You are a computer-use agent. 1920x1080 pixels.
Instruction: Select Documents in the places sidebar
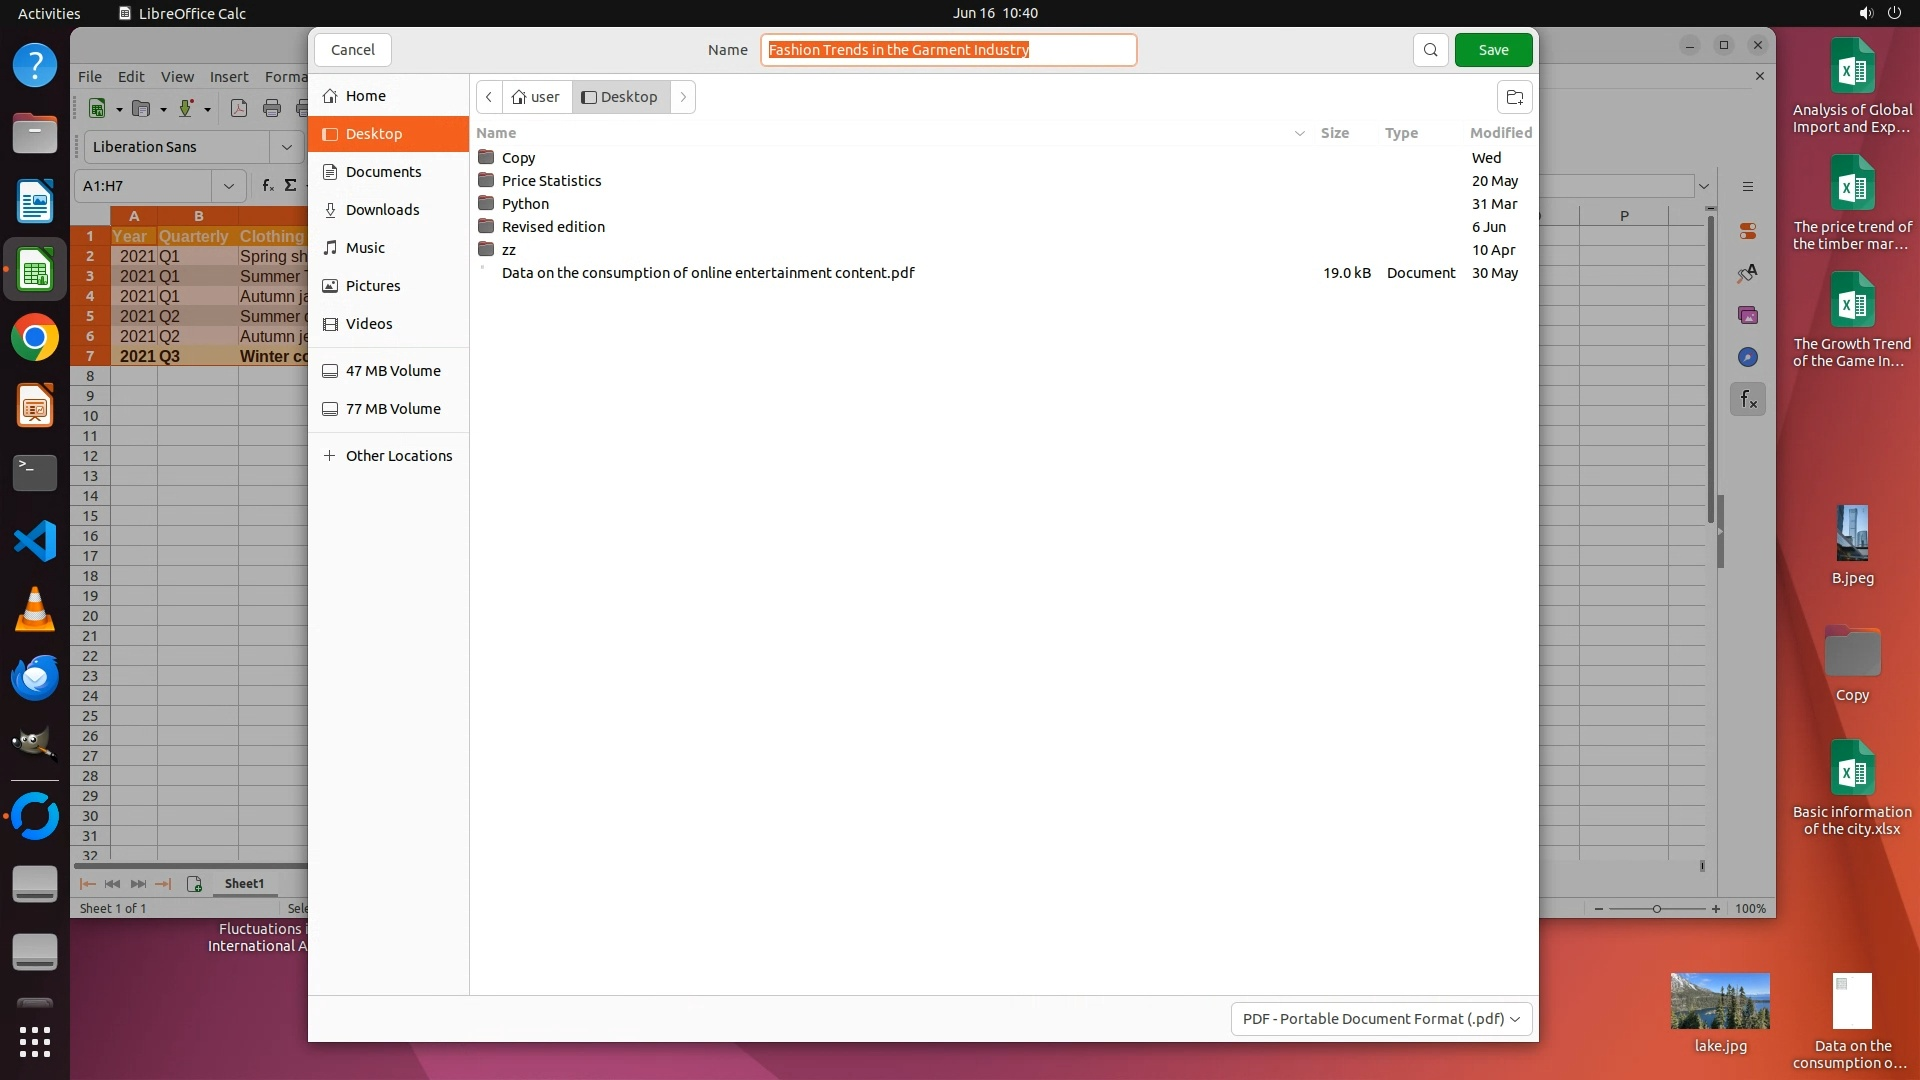point(383,172)
